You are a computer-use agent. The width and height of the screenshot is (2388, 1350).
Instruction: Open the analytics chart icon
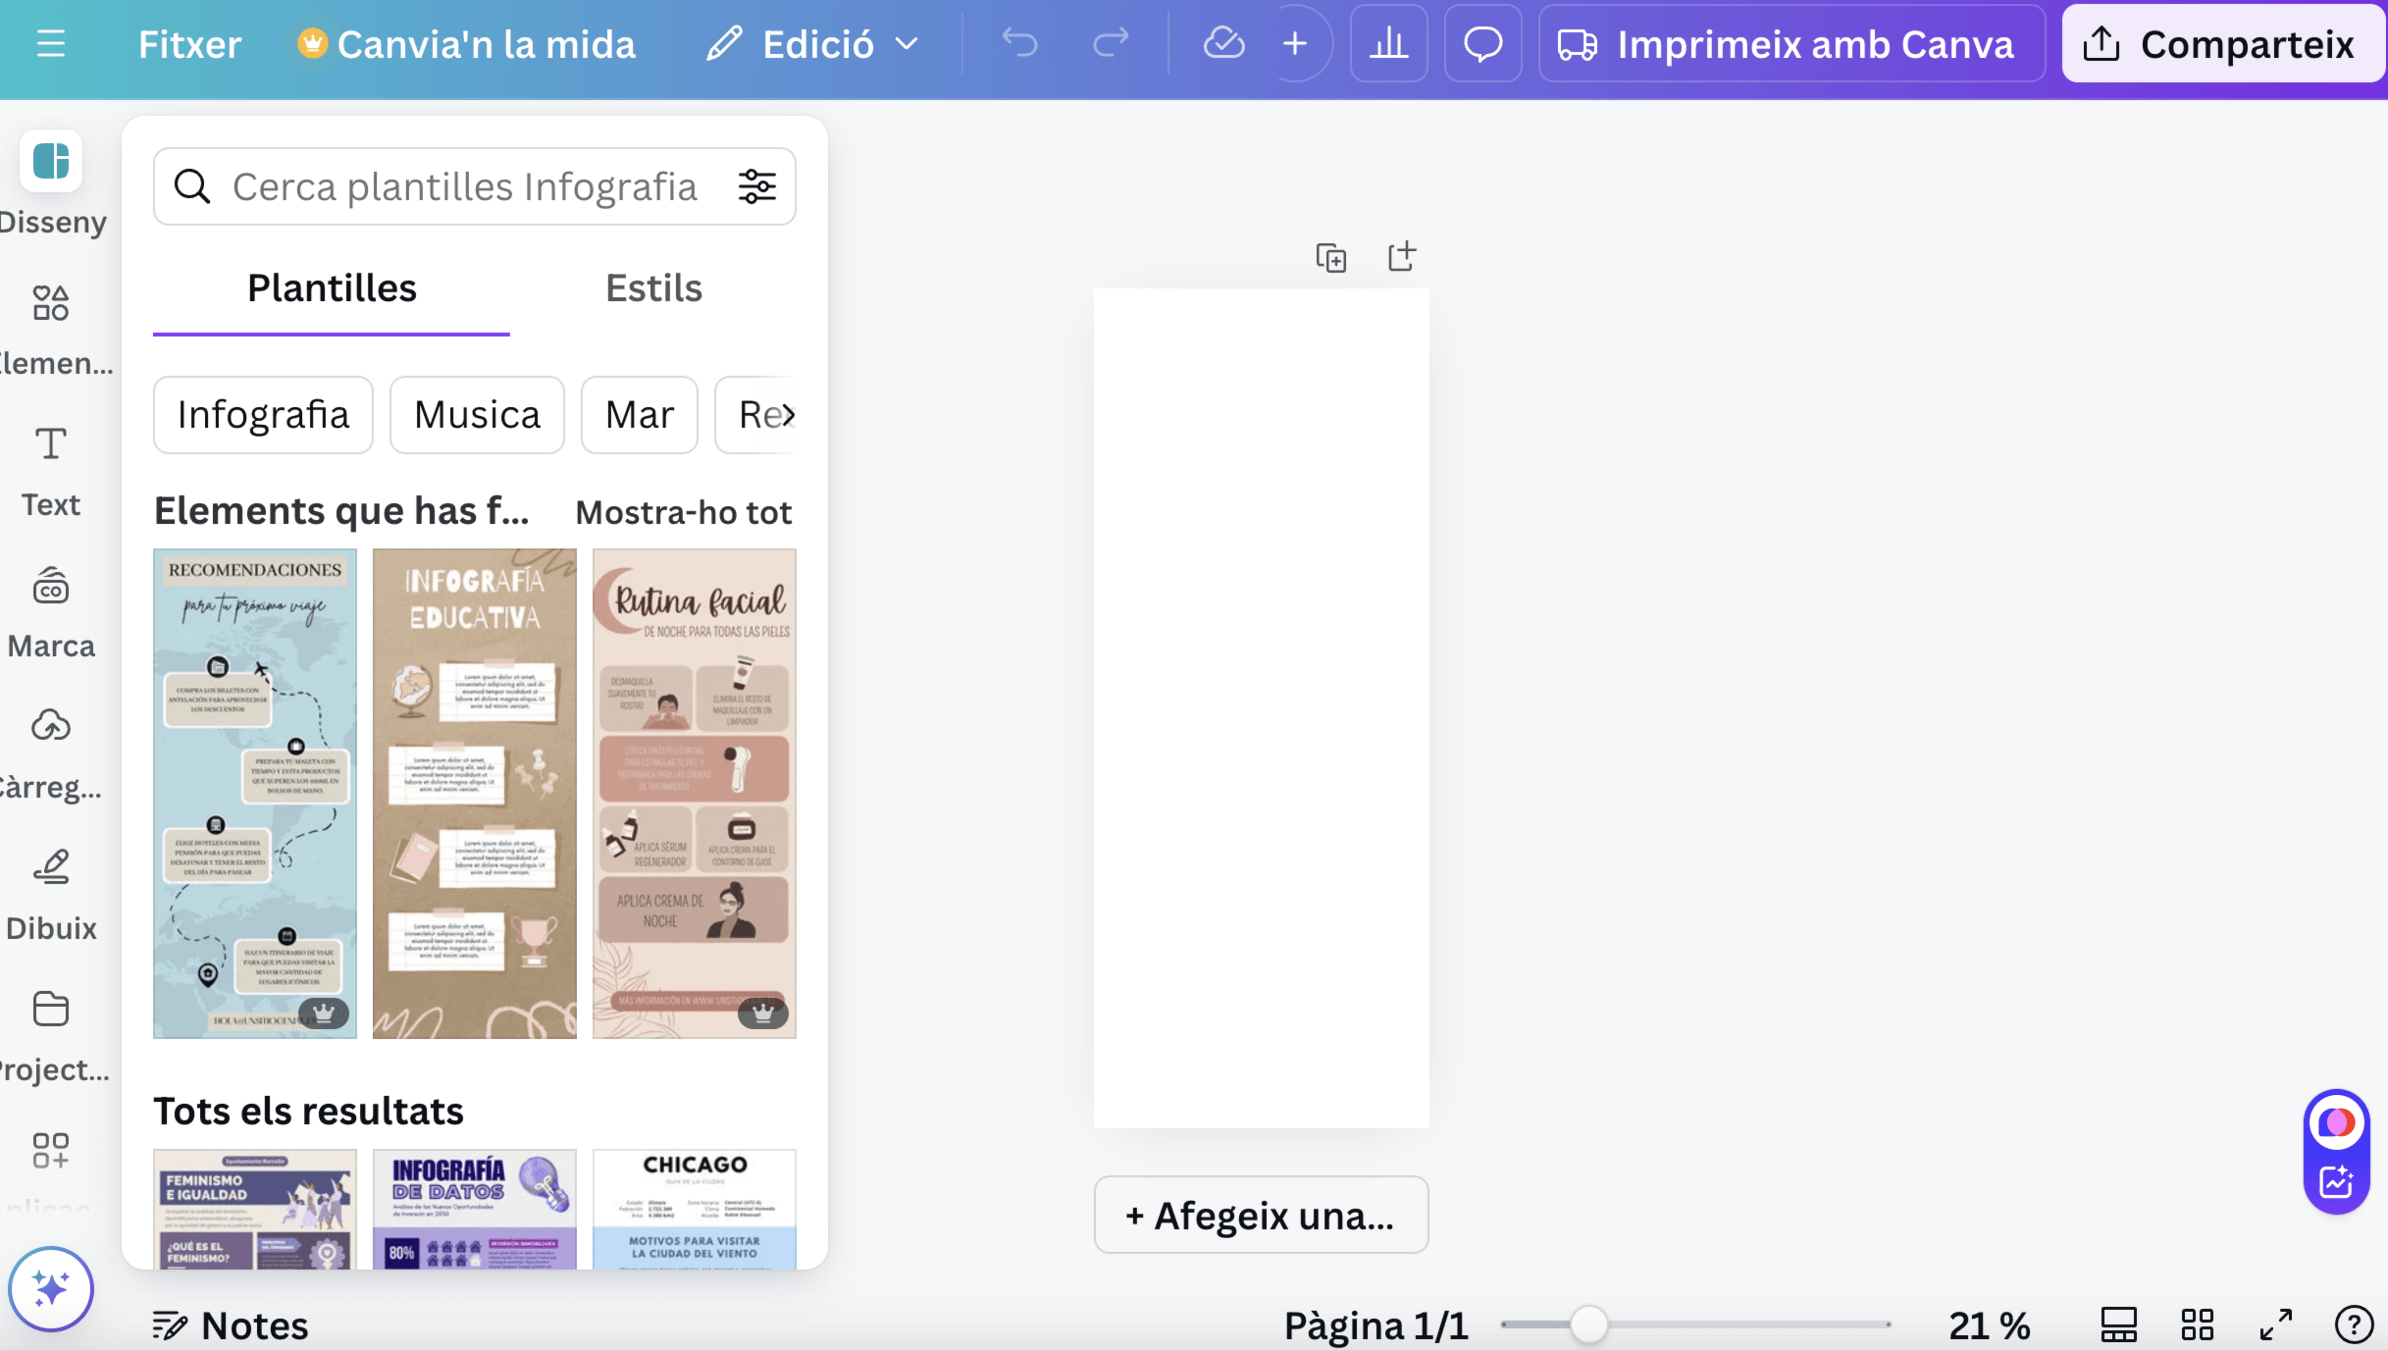1388,44
